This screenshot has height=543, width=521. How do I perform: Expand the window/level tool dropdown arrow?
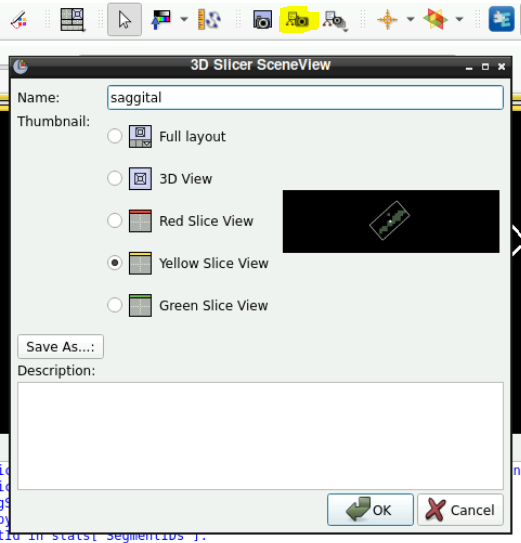(184, 19)
